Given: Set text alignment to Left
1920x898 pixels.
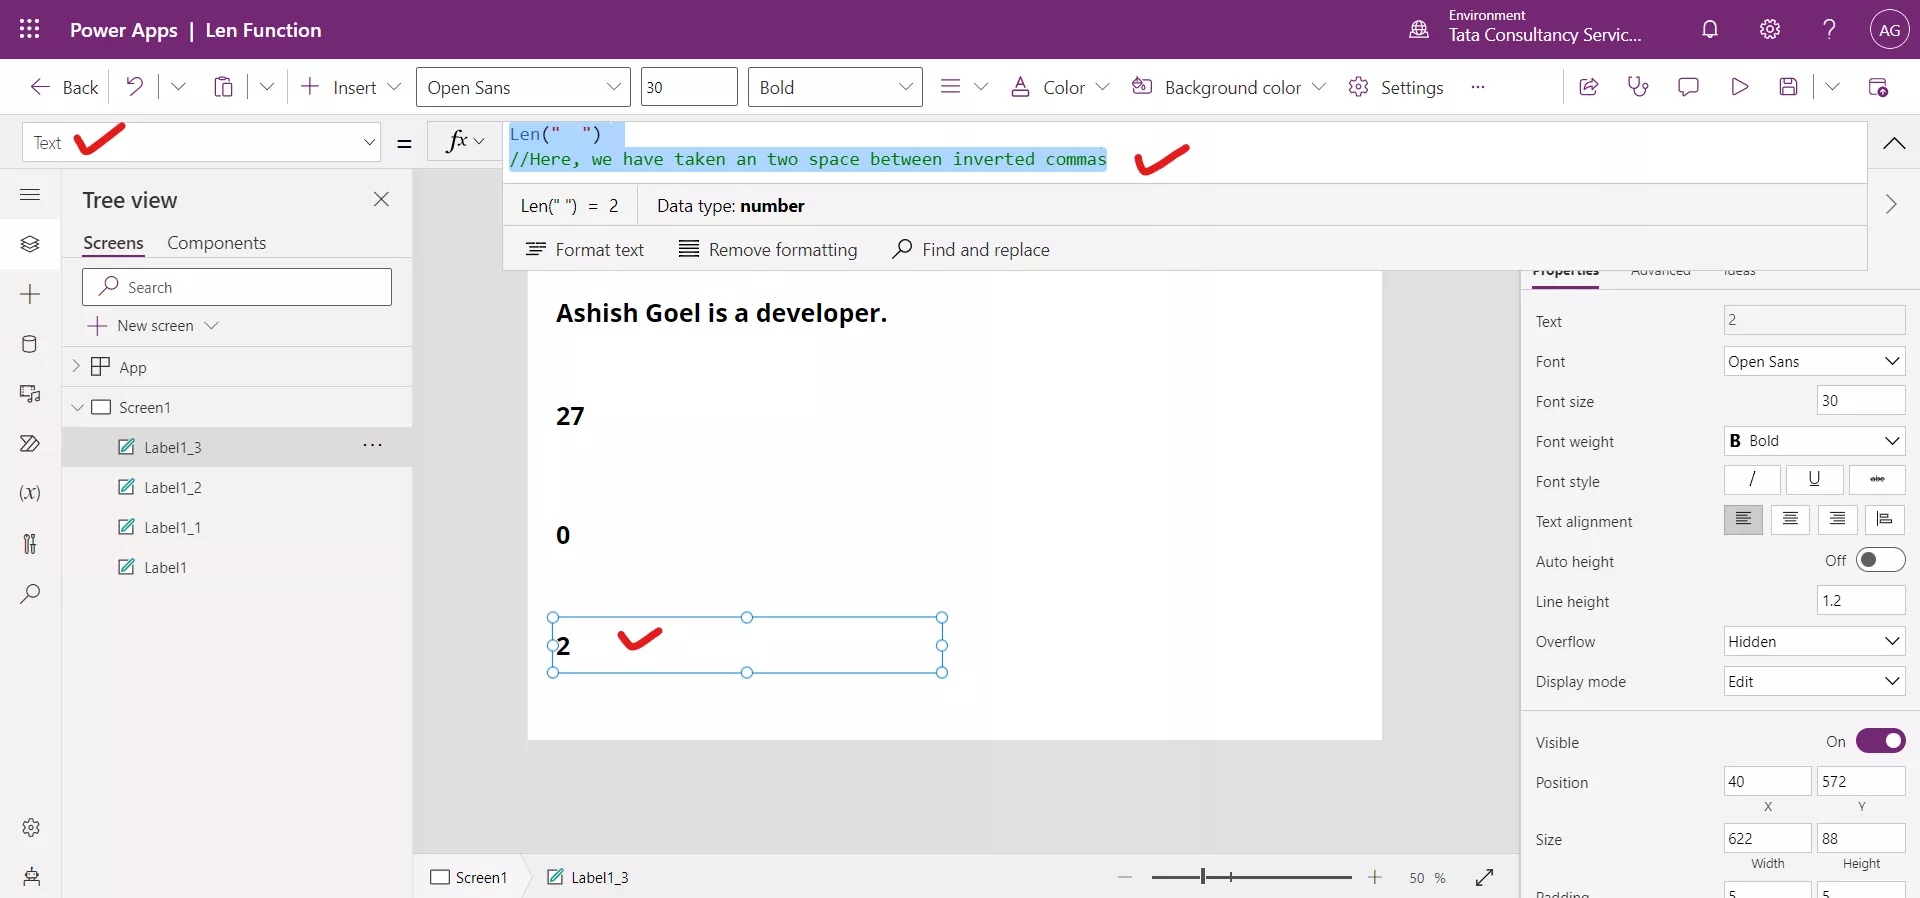Looking at the screenshot, I should point(1743,520).
